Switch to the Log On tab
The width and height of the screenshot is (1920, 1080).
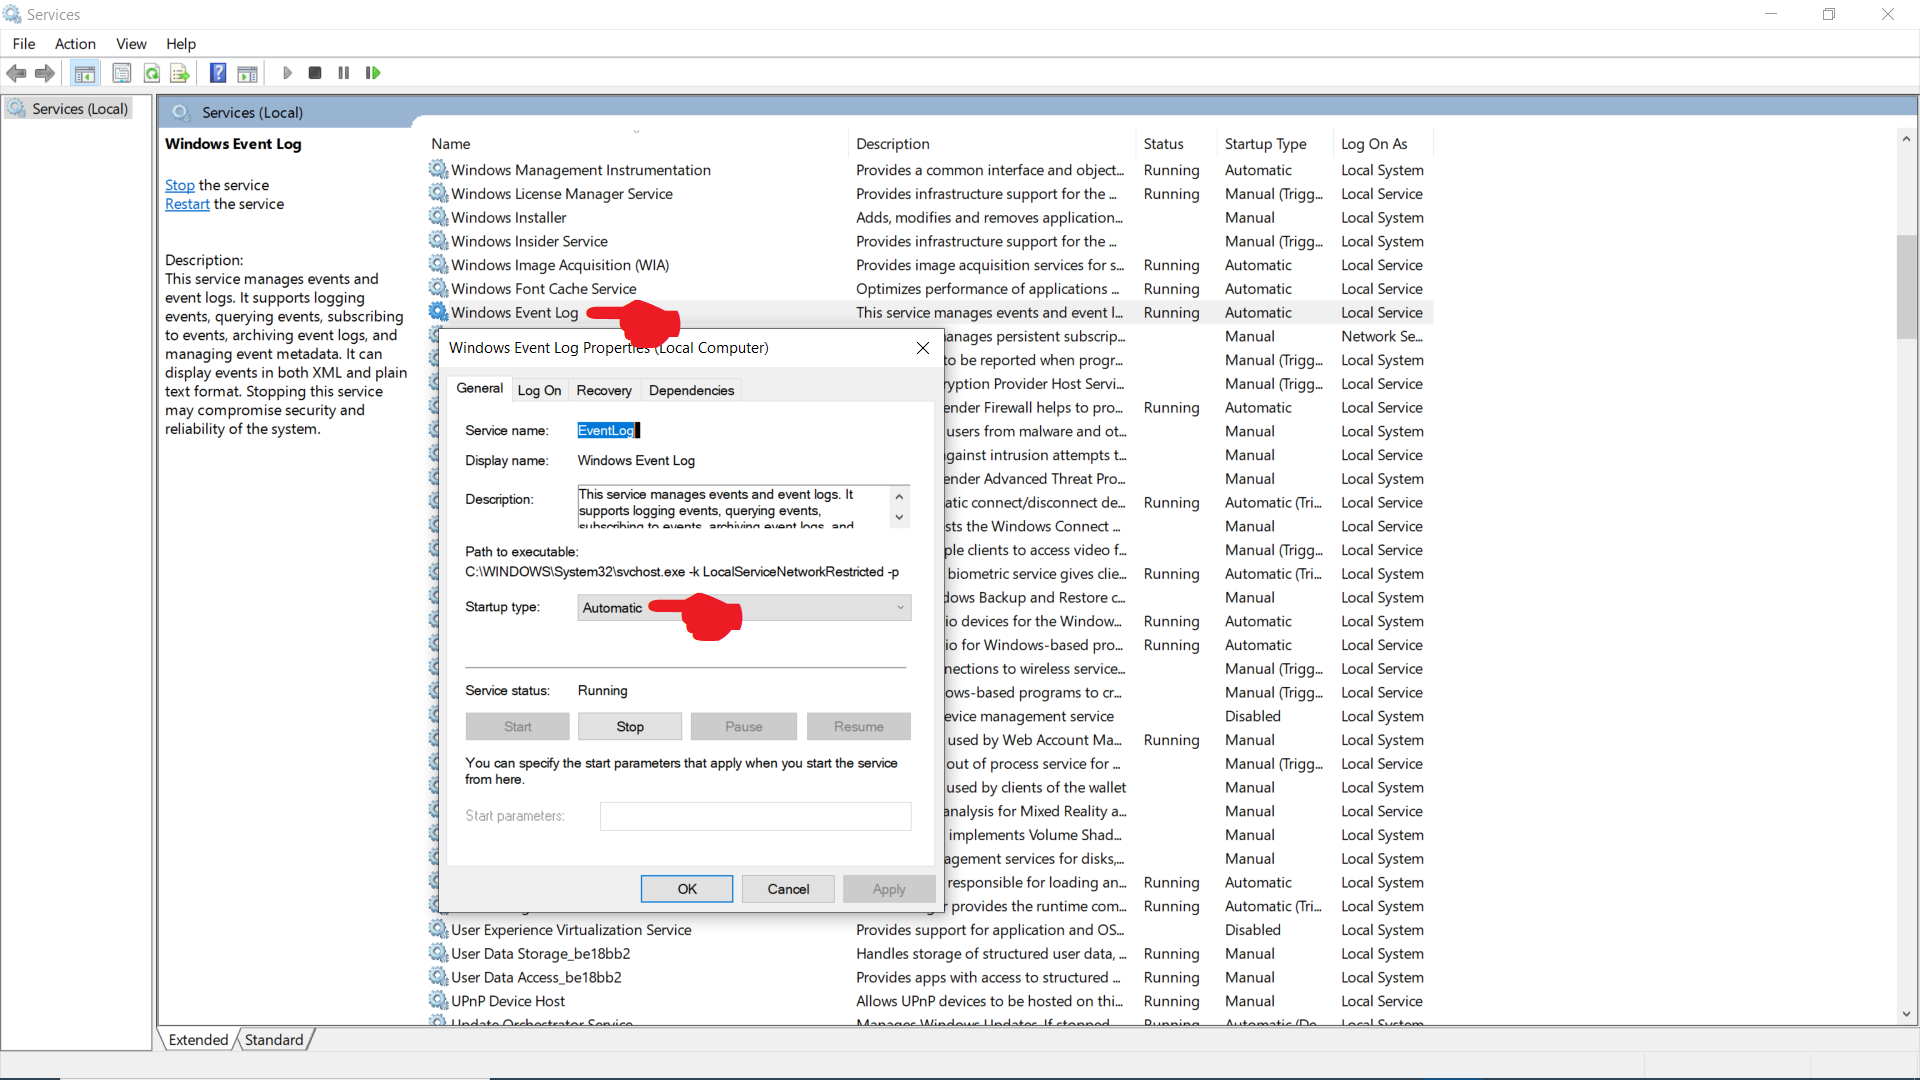point(539,390)
